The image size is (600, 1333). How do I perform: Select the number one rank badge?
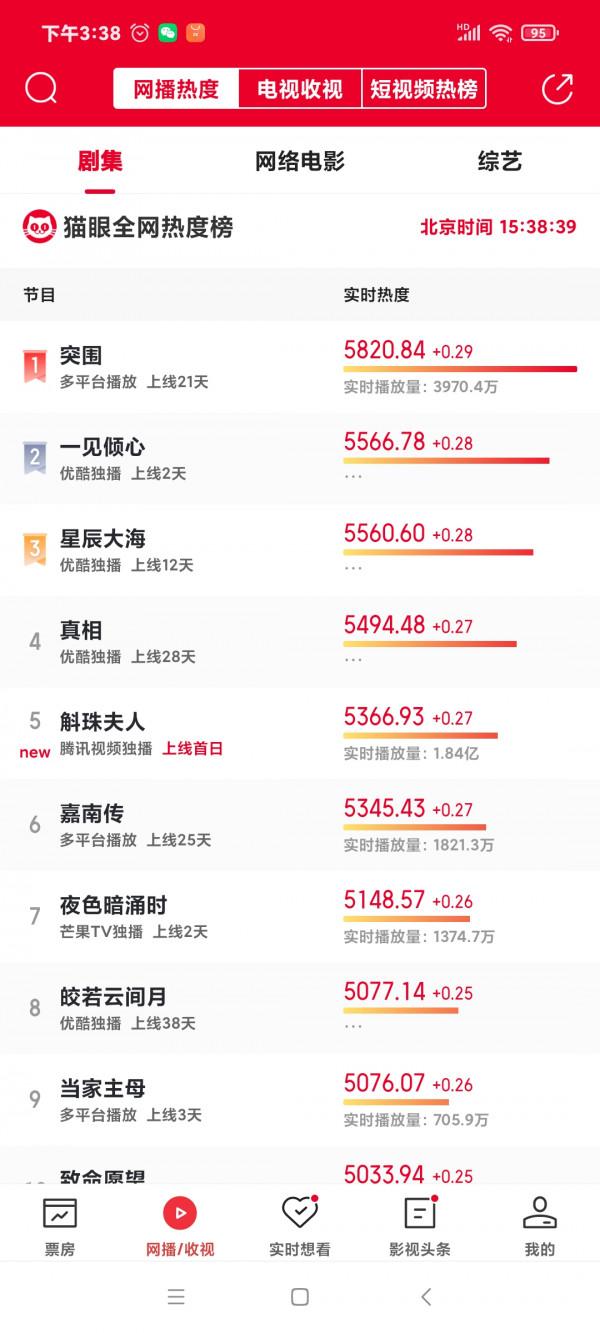(35, 360)
